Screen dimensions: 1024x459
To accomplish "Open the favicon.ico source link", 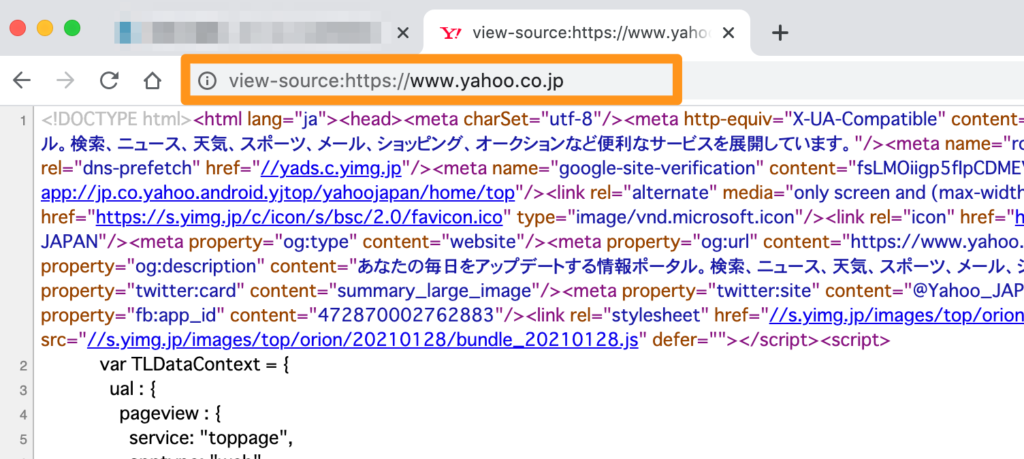I will click(x=281, y=215).
